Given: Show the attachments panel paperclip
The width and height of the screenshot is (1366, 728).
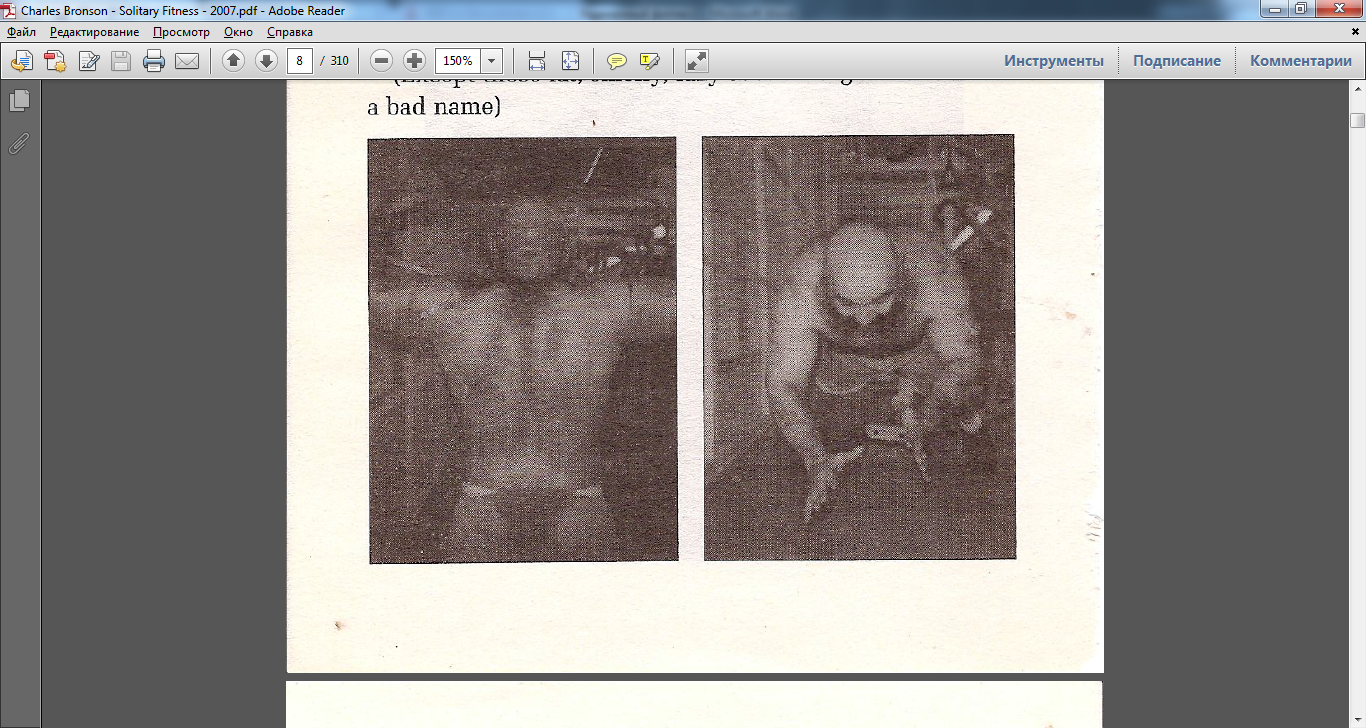Looking at the screenshot, I should pos(18,143).
